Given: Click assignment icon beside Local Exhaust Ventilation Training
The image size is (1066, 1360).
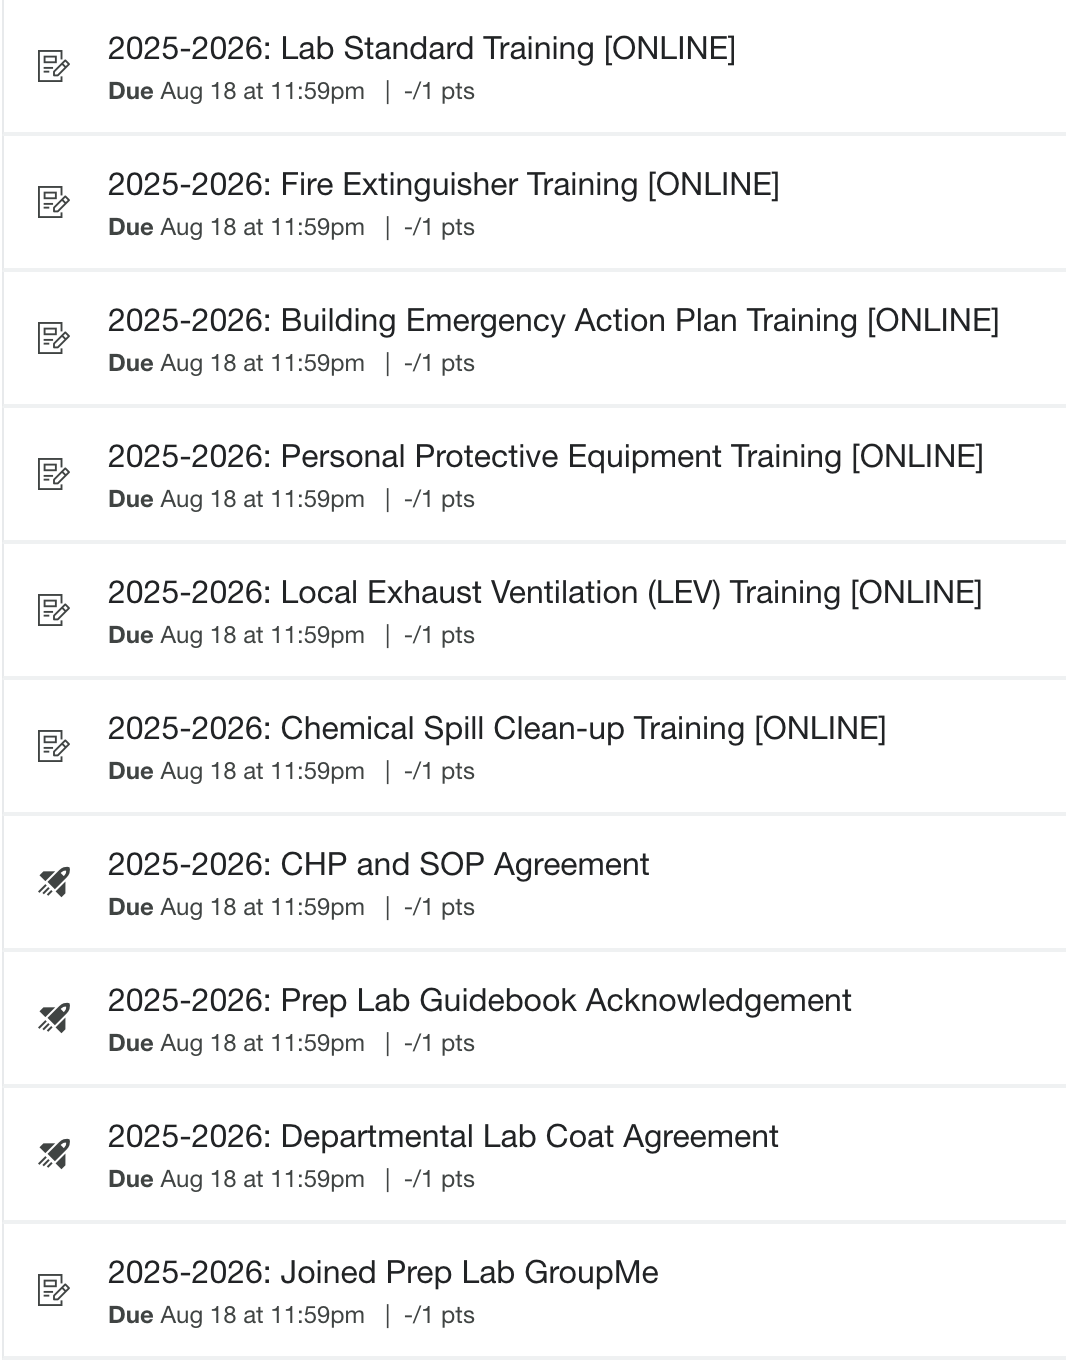Looking at the screenshot, I should 53,611.
